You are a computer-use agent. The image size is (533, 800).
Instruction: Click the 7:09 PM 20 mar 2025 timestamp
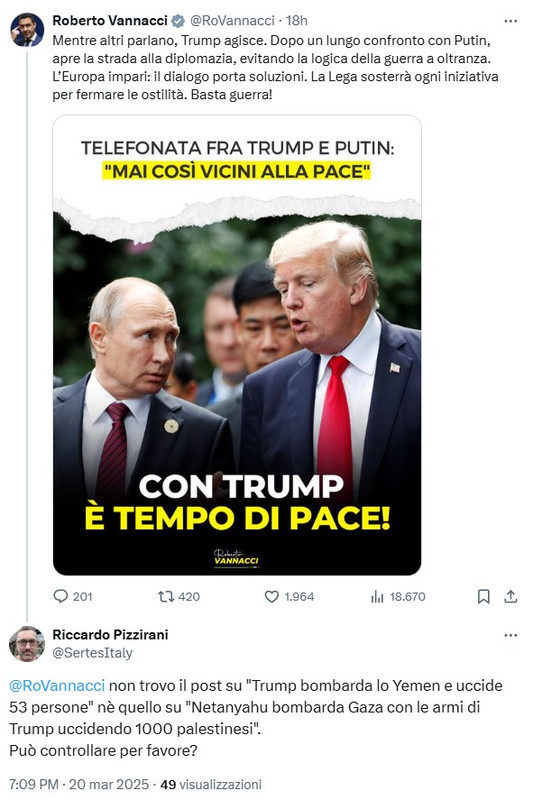[79, 784]
